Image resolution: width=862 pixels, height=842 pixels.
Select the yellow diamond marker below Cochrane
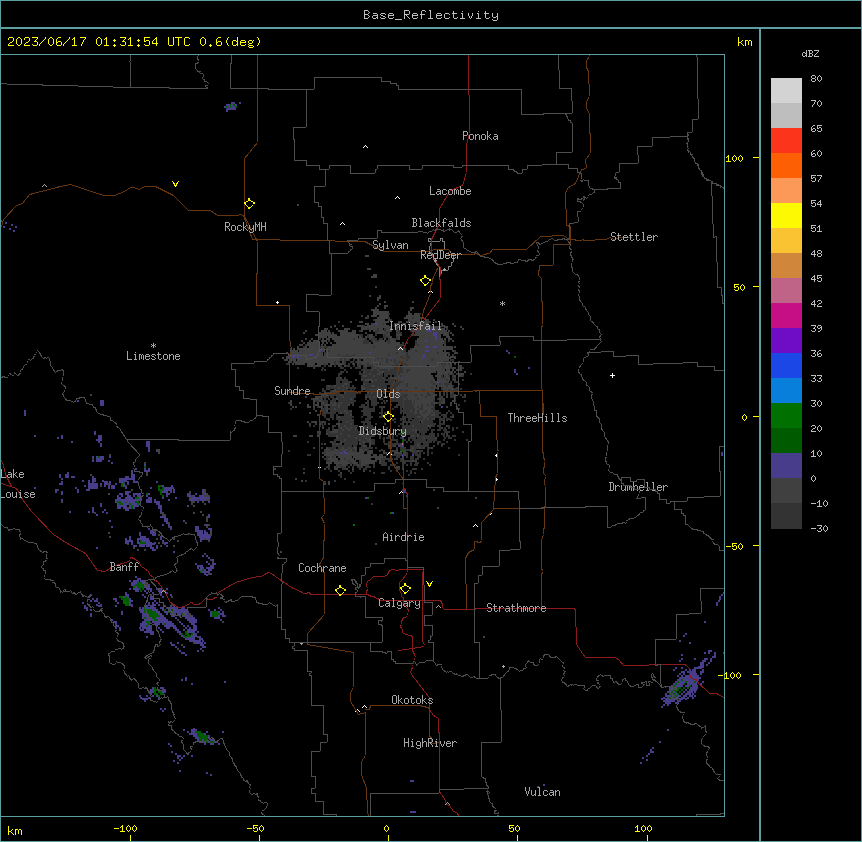click(x=340, y=590)
